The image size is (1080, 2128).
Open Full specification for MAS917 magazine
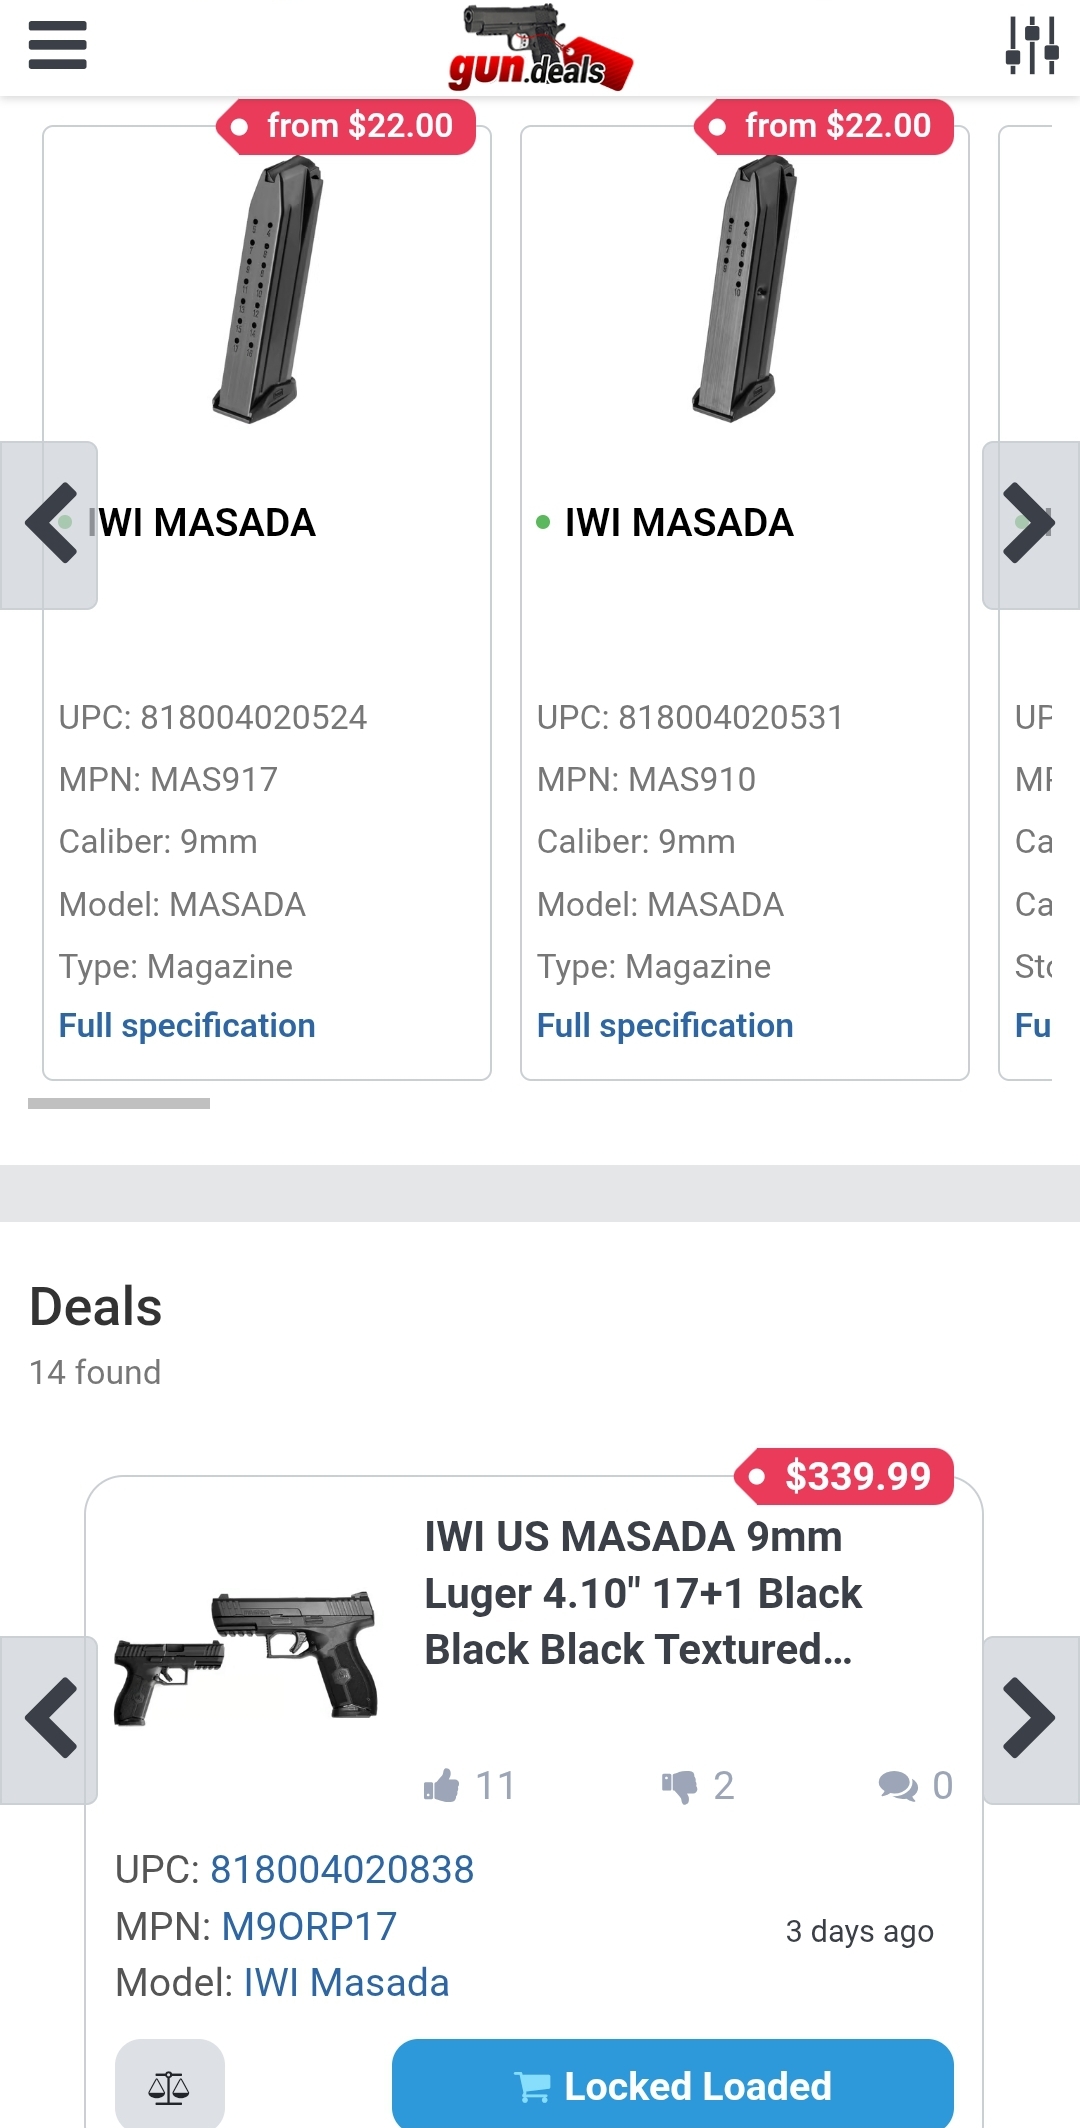pyautogui.click(x=187, y=1025)
